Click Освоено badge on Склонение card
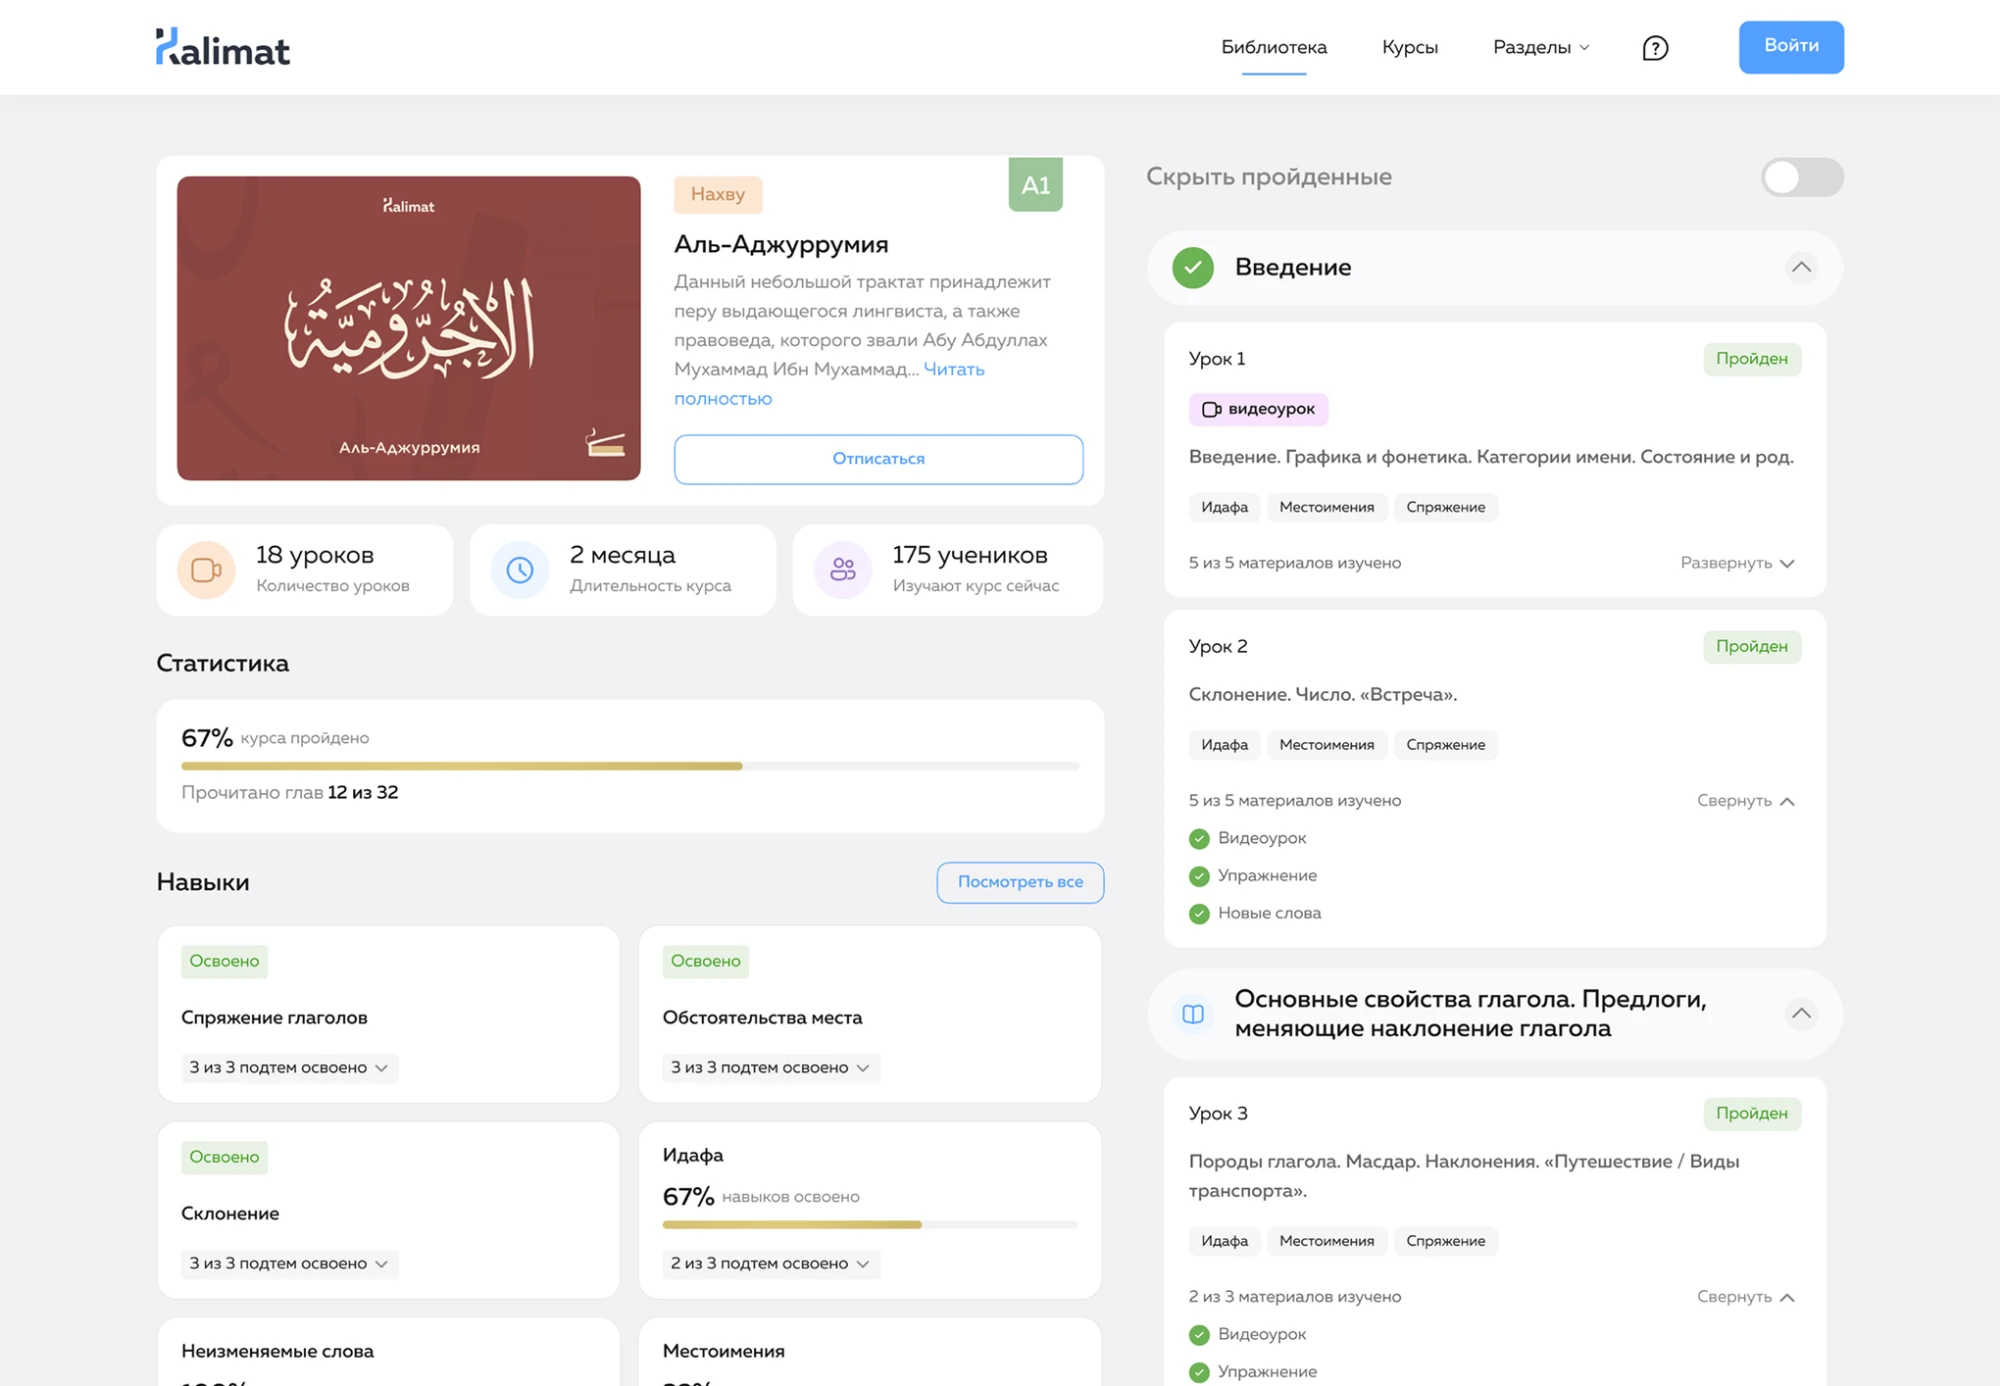 click(224, 1157)
